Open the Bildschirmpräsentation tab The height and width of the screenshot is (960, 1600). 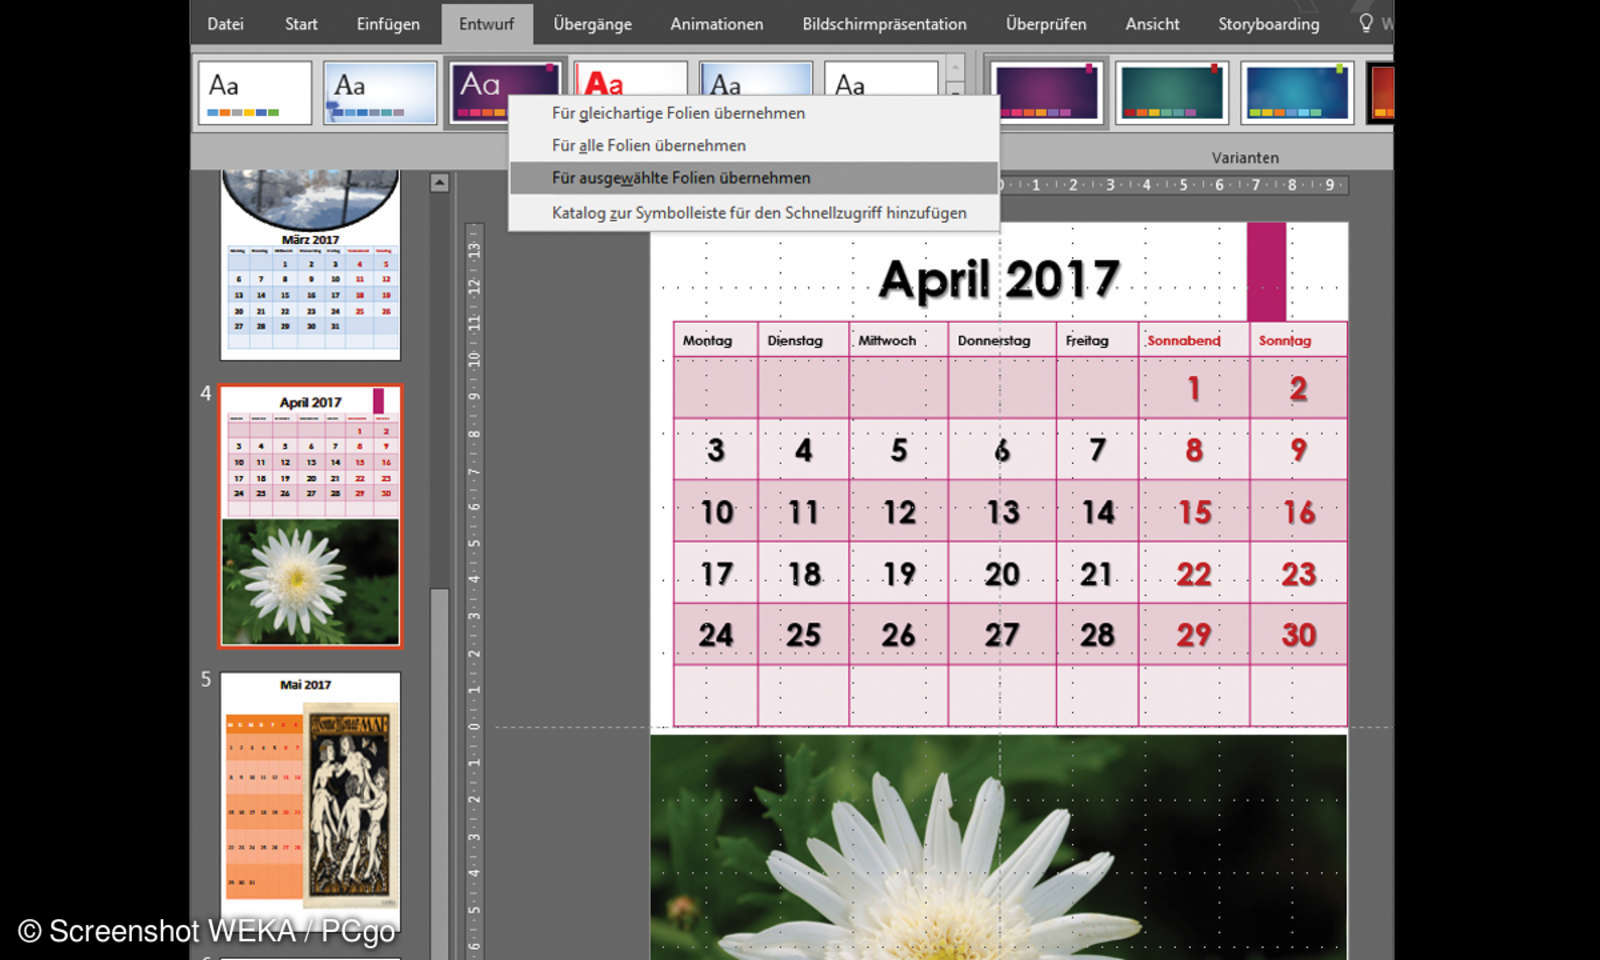(x=883, y=23)
